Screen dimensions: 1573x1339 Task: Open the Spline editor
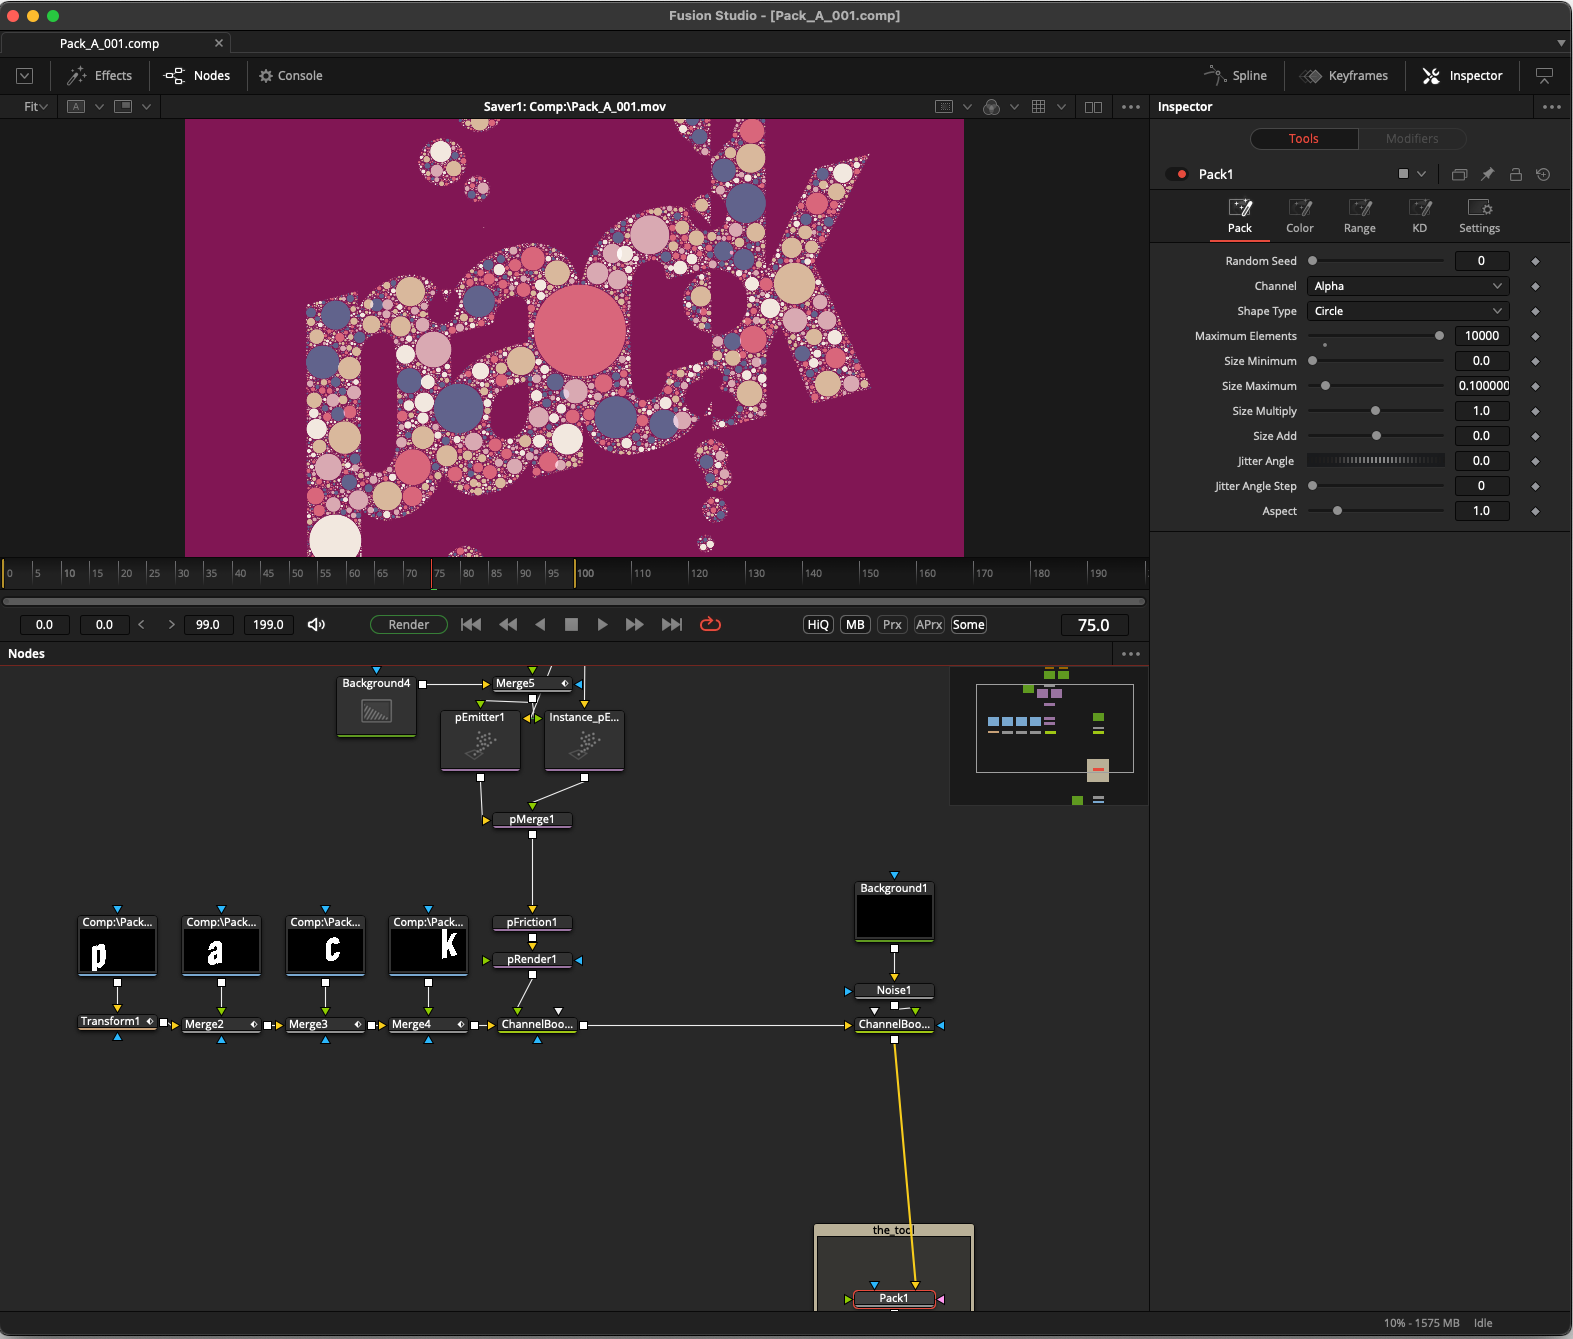tap(1235, 76)
